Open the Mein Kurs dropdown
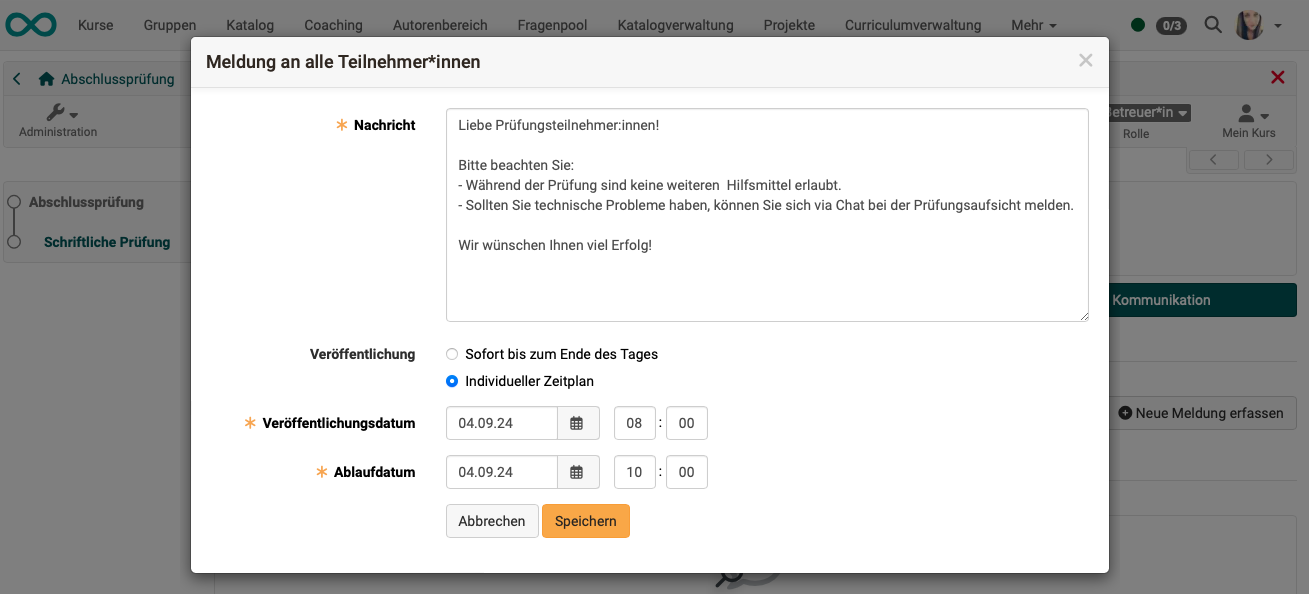Image resolution: width=1309 pixels, height=594 pixels. (x=1249, y=121)
